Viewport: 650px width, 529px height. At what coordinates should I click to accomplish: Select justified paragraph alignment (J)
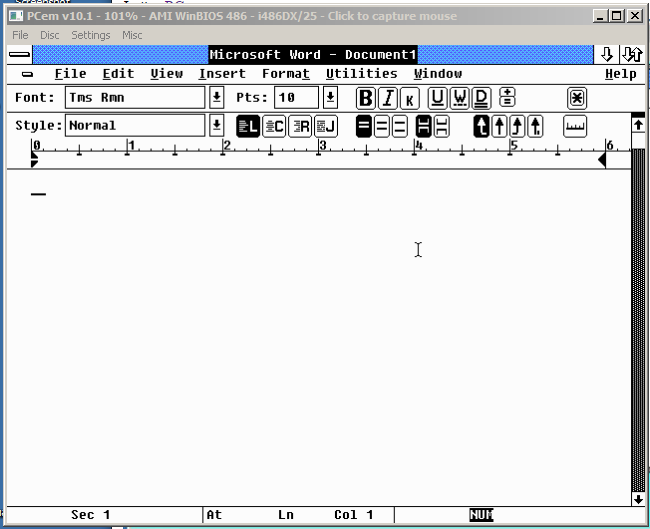(326, 126)
